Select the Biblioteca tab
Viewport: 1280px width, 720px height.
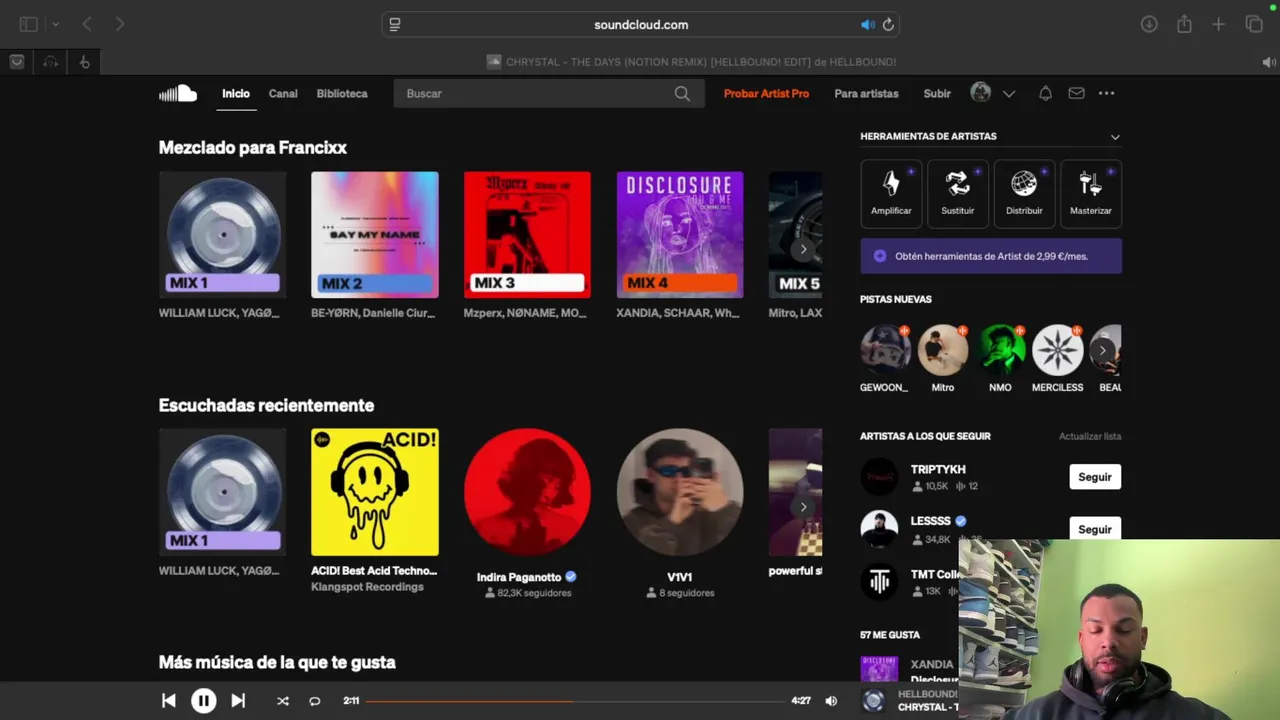click(x=342, y=93)
